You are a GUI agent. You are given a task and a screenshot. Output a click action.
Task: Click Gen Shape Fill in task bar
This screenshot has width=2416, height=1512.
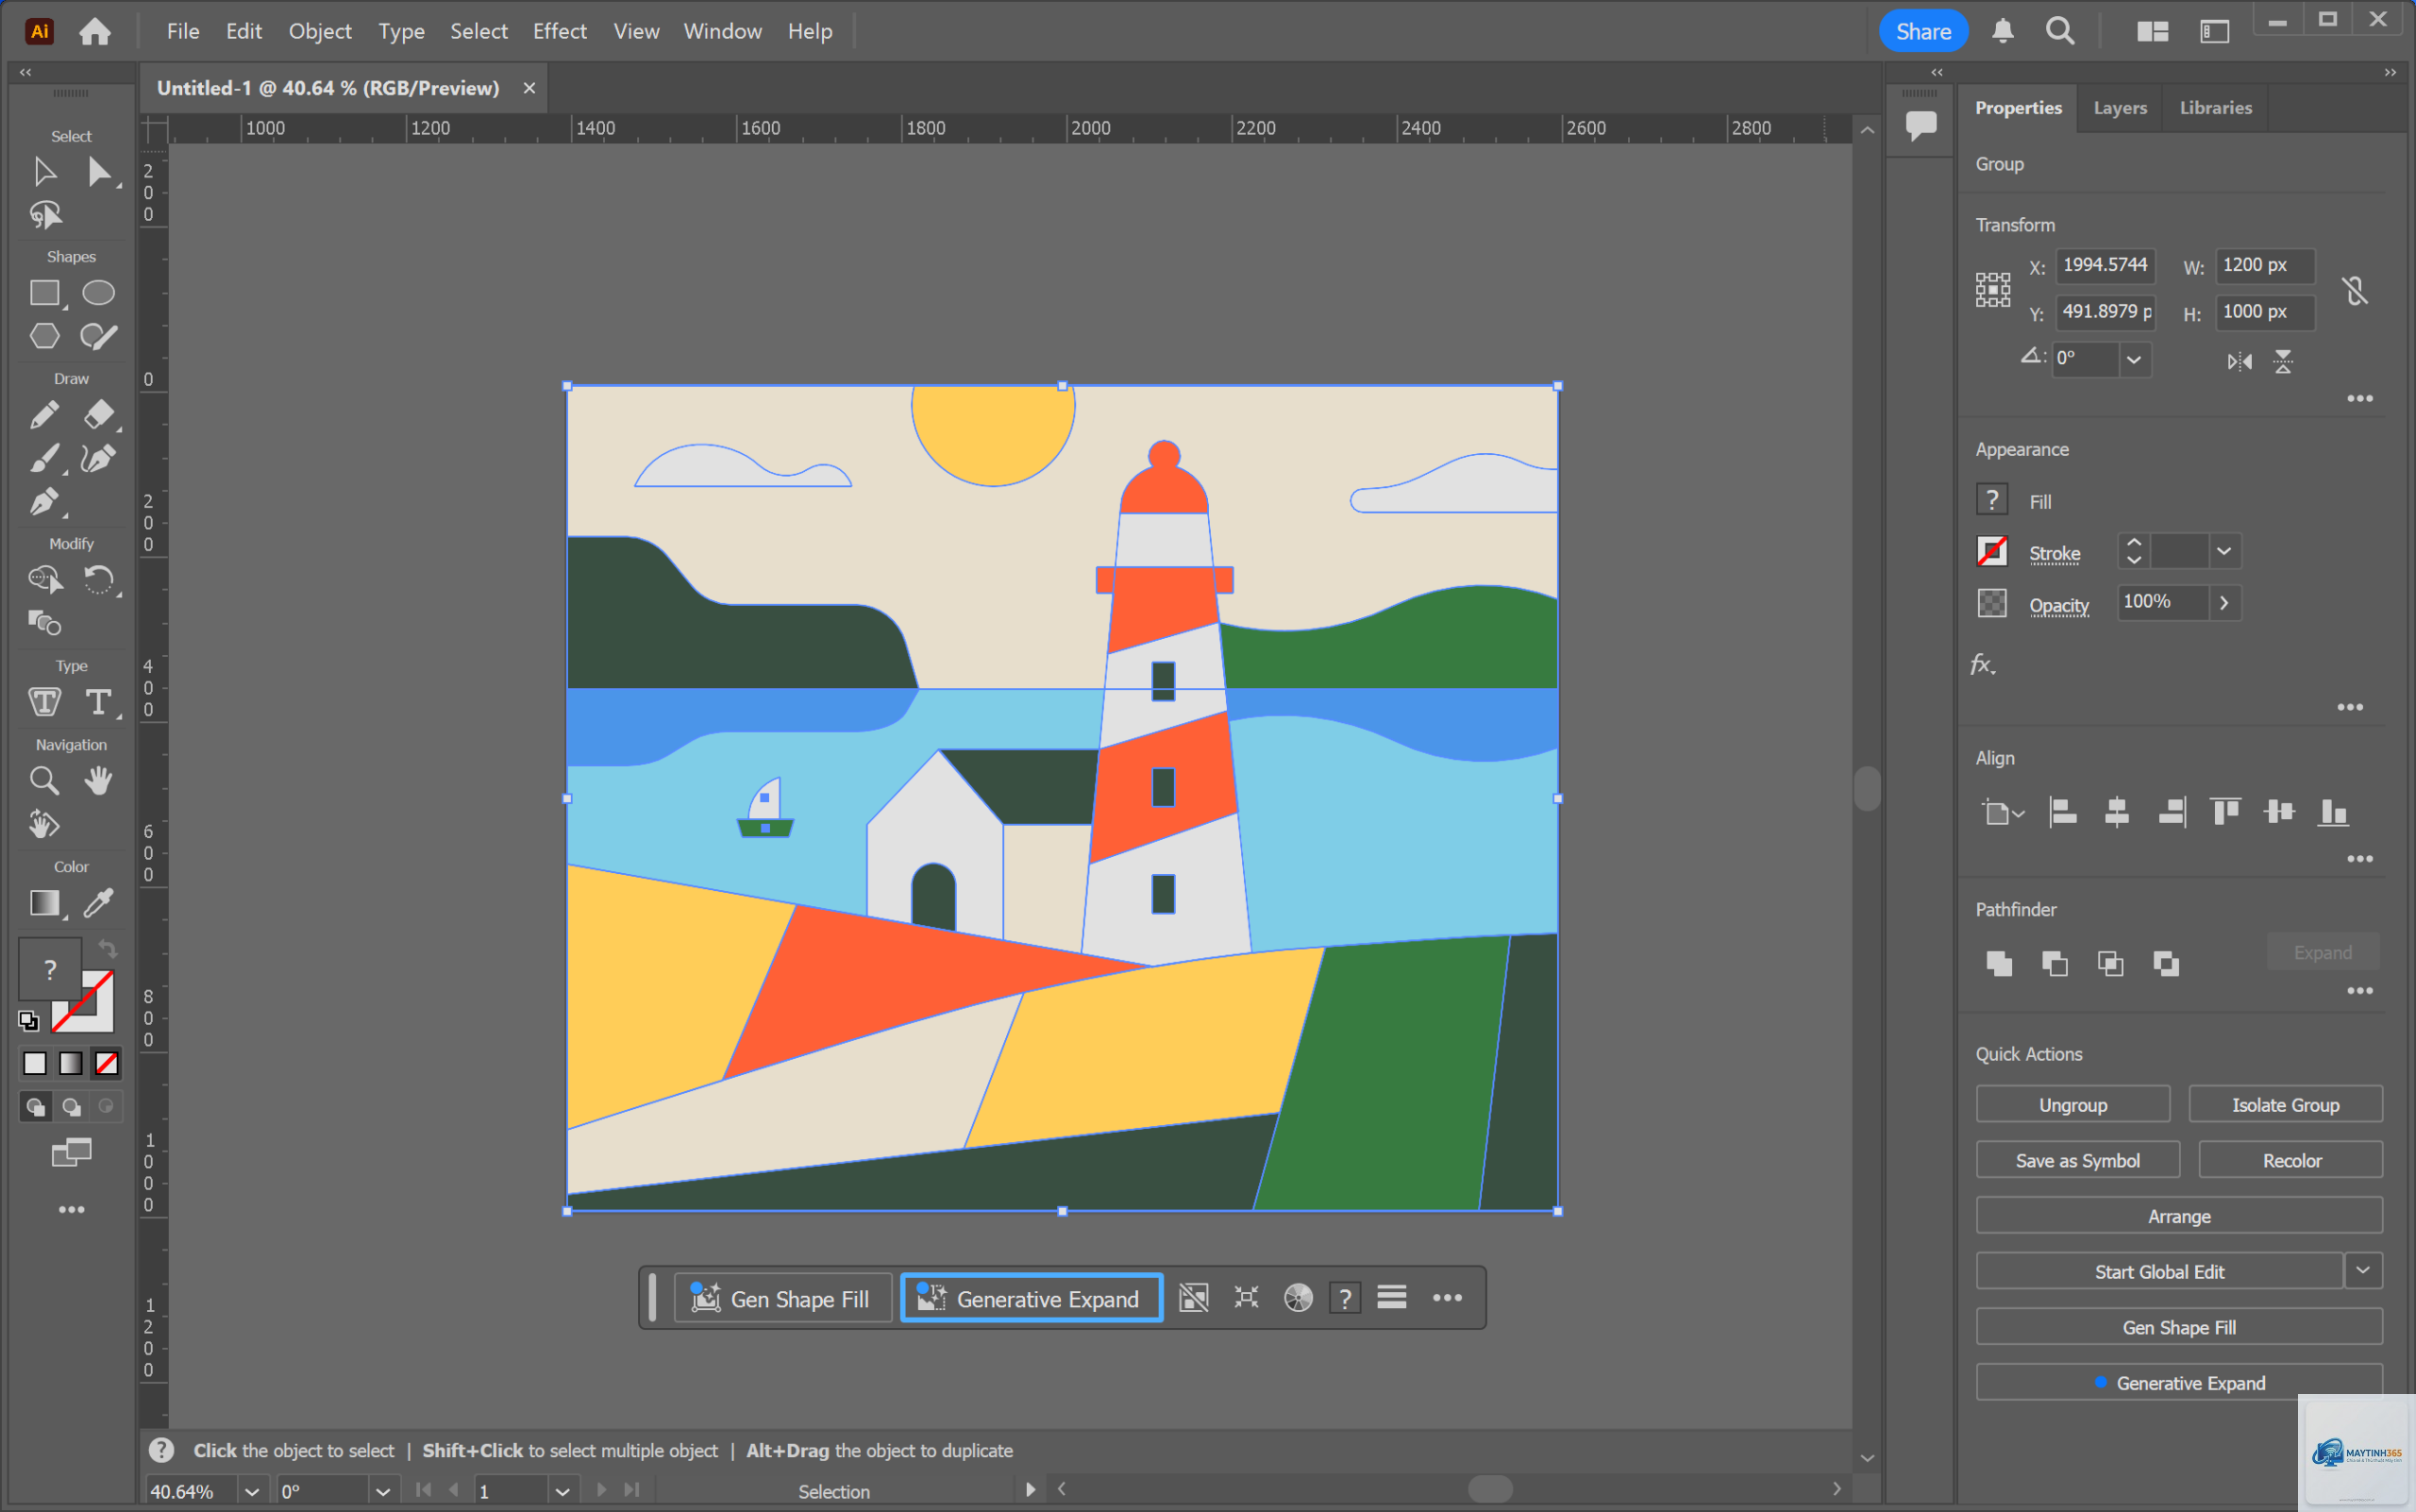(782, 1298)
